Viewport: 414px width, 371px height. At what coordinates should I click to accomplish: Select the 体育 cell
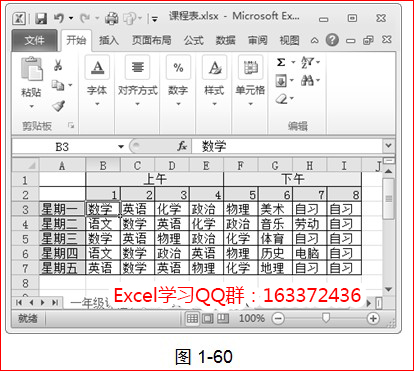(x=275, y=239)
